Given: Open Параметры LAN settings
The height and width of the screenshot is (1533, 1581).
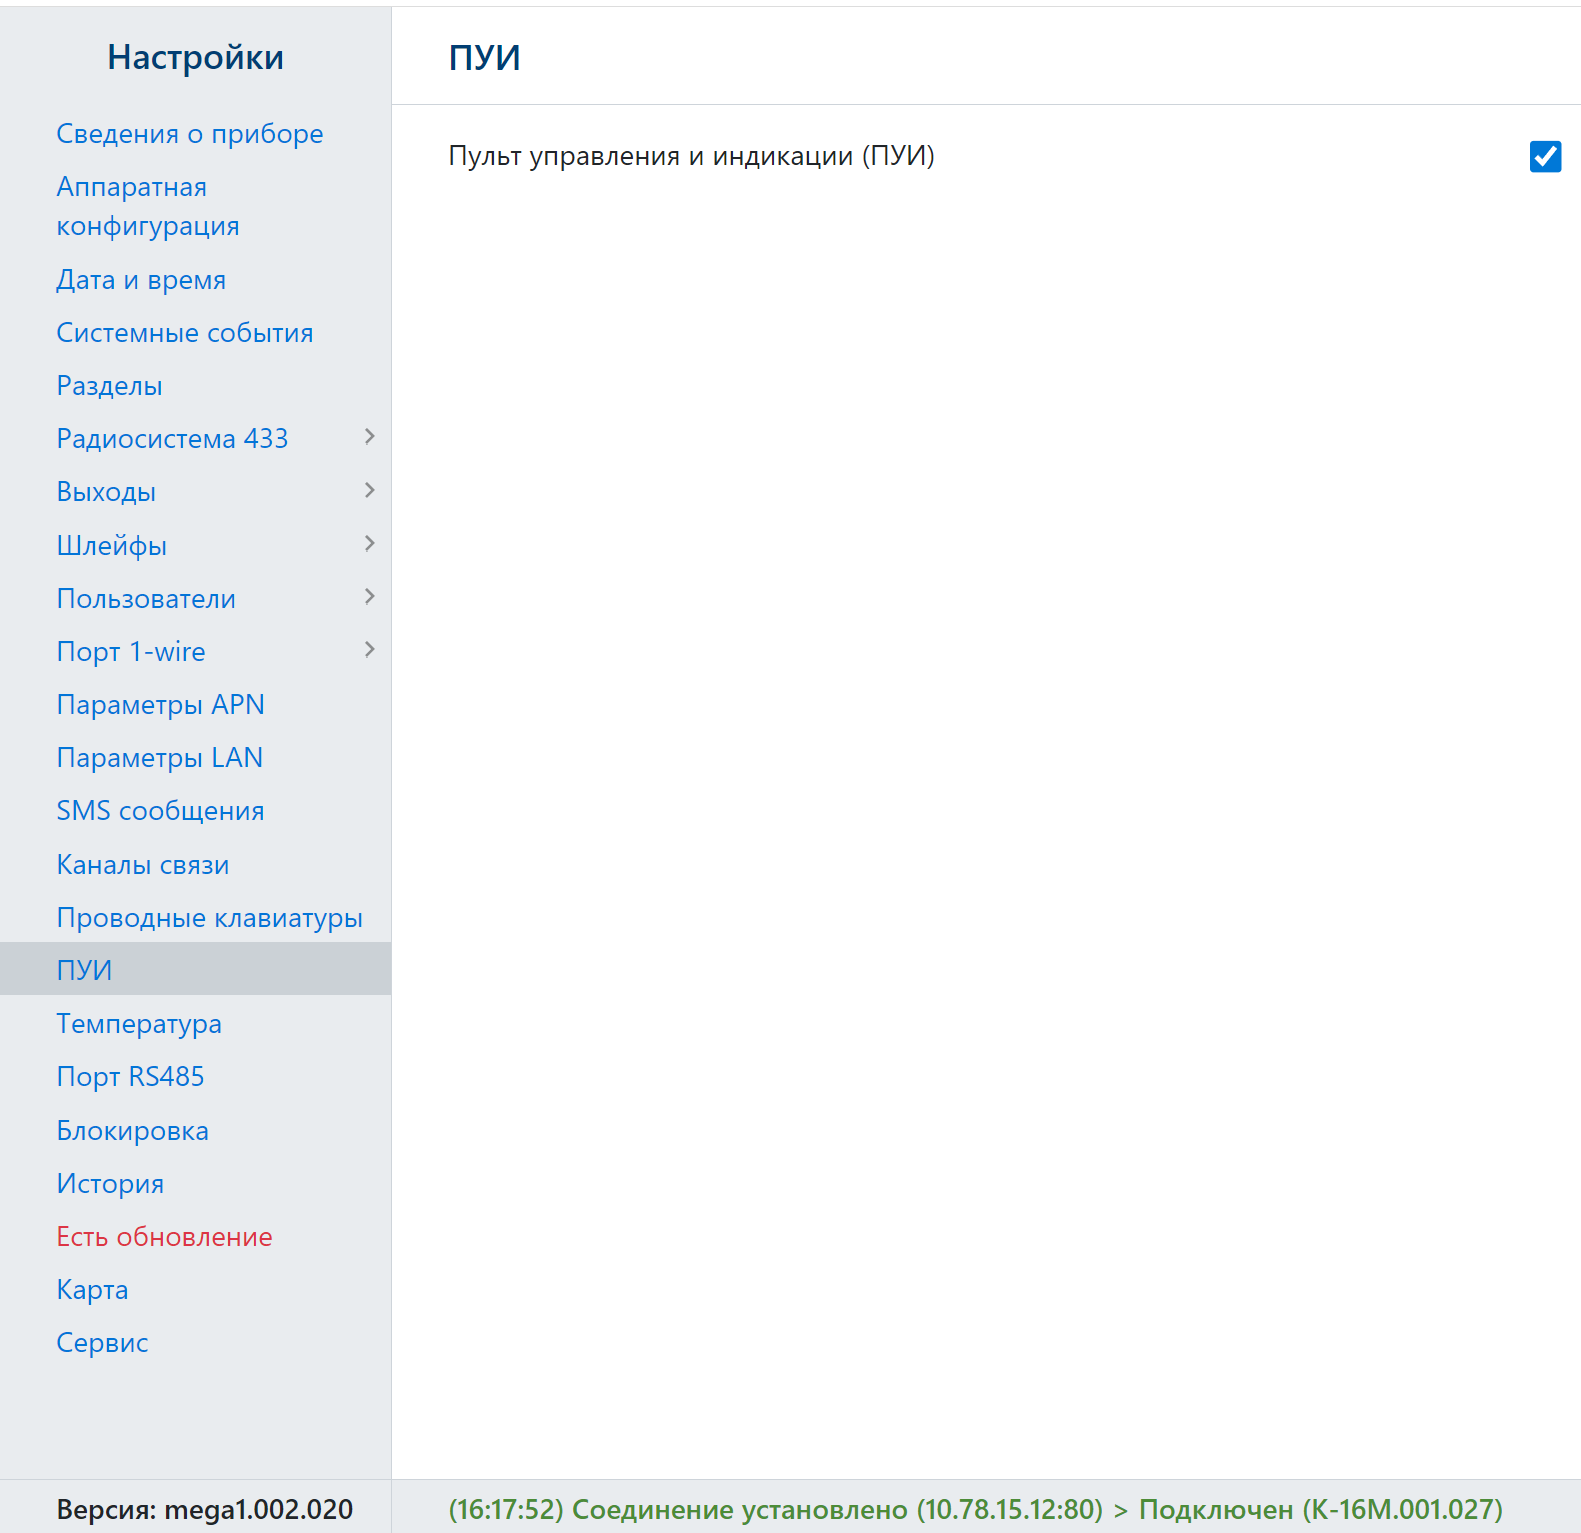Looking at the screenshot, I should (159, 758).
